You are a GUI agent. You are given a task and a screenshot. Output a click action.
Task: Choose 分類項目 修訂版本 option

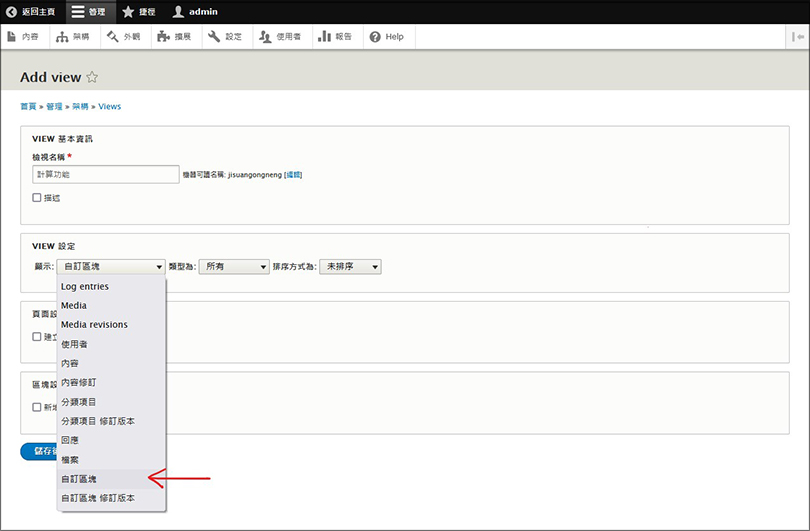111,421
